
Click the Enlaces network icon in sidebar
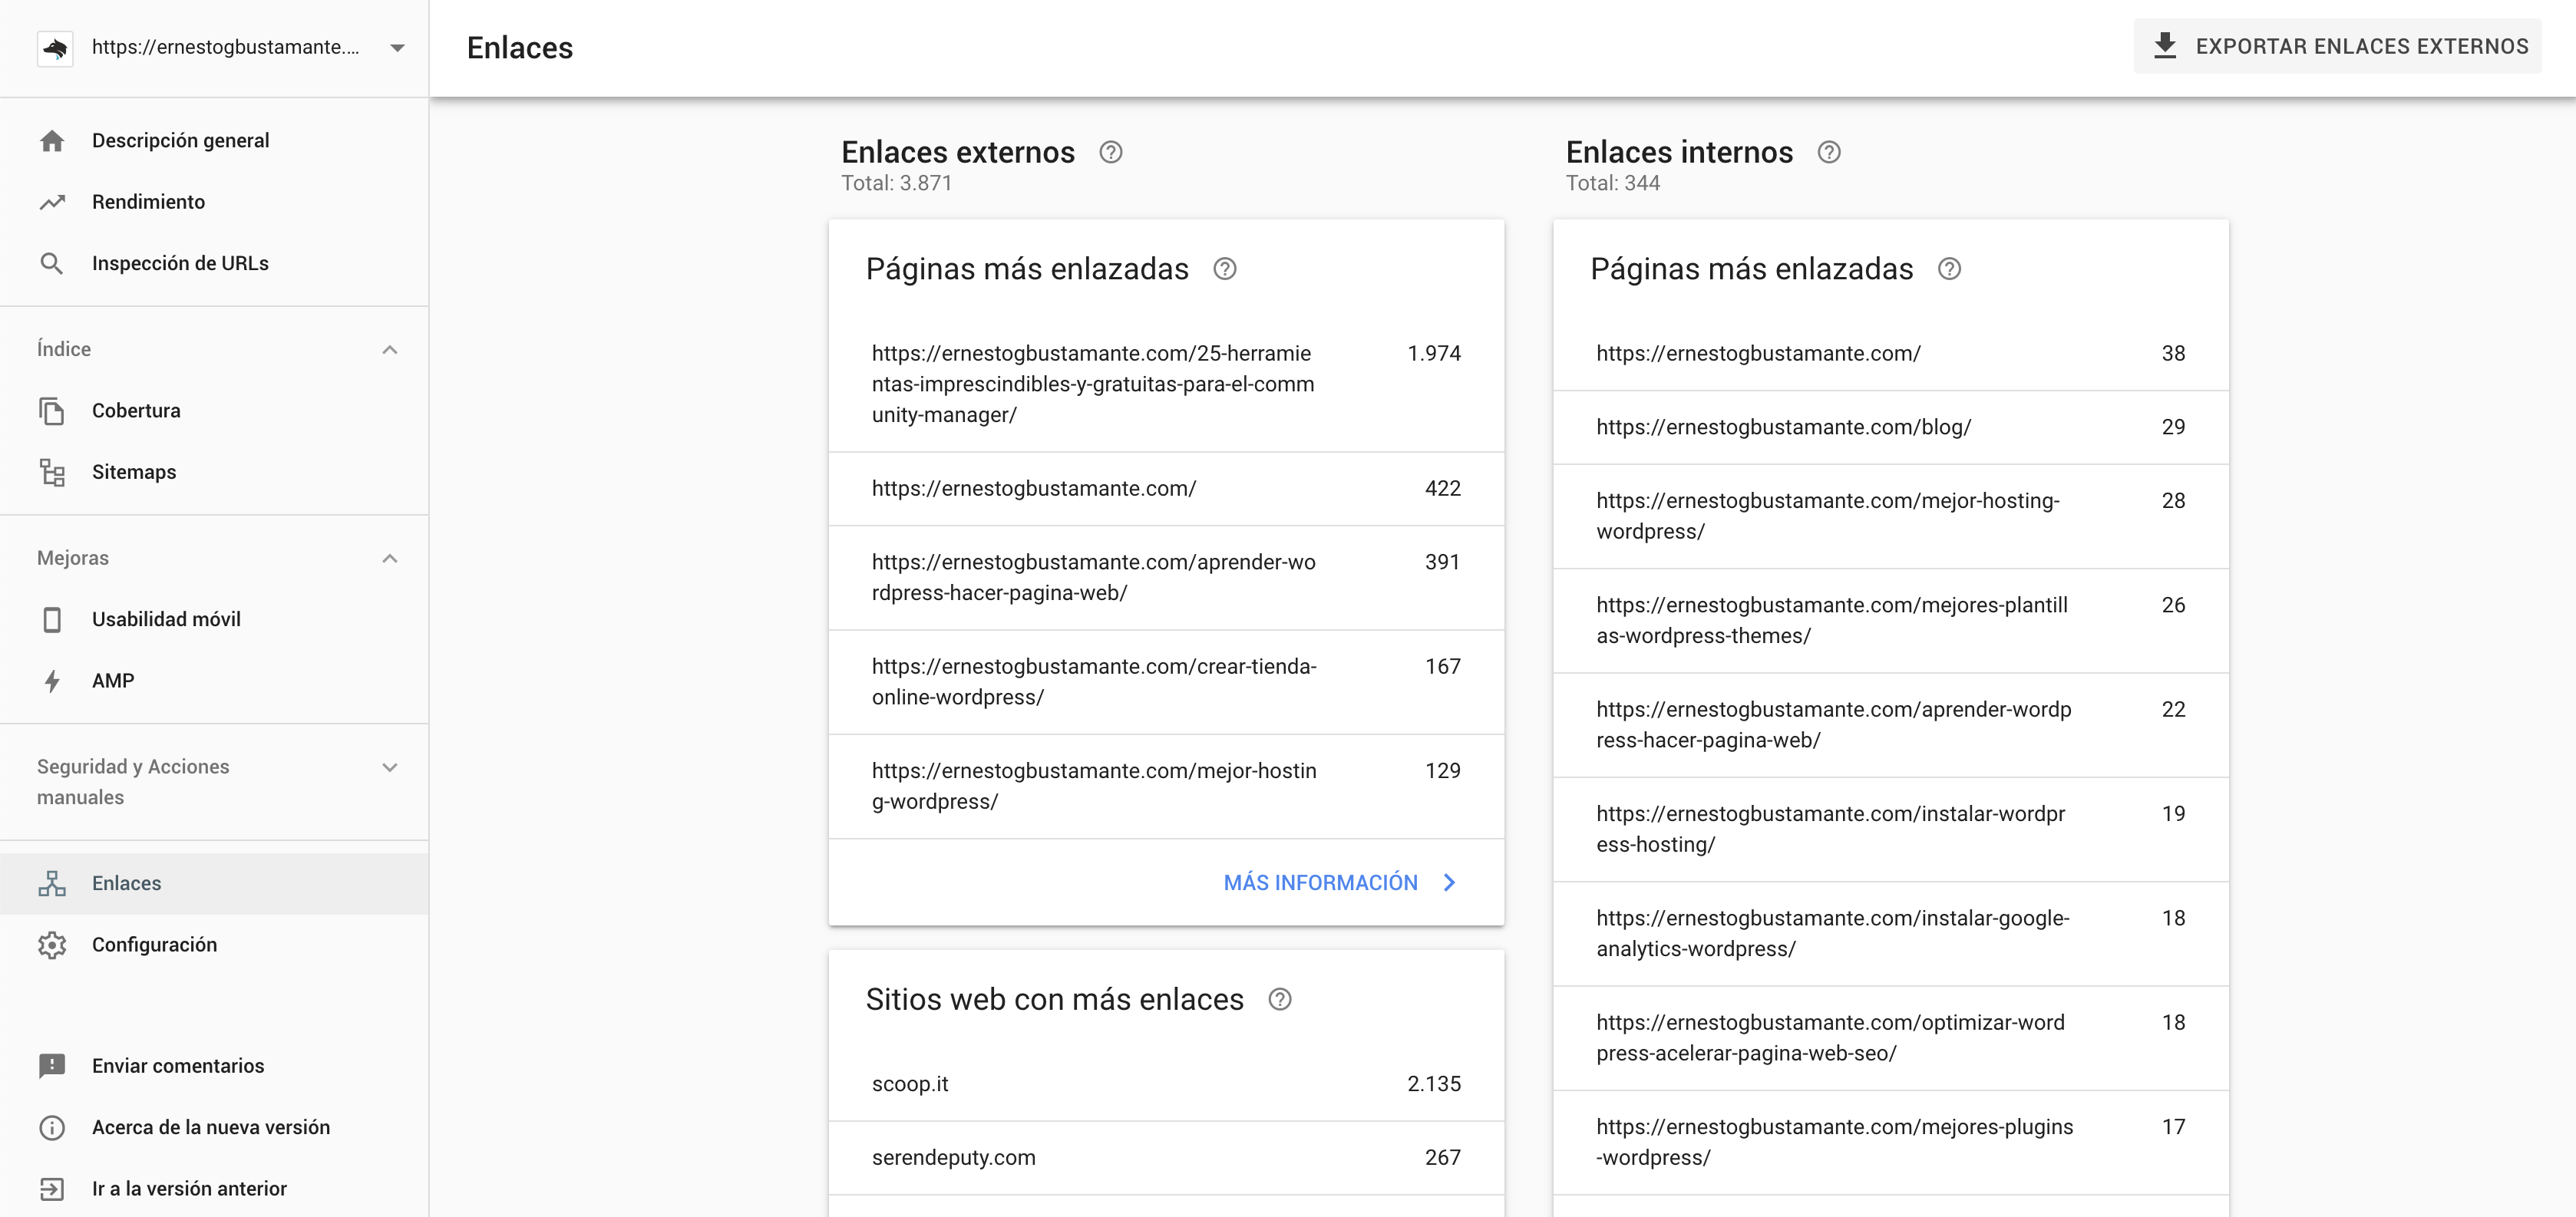click(x=52, y=884)
